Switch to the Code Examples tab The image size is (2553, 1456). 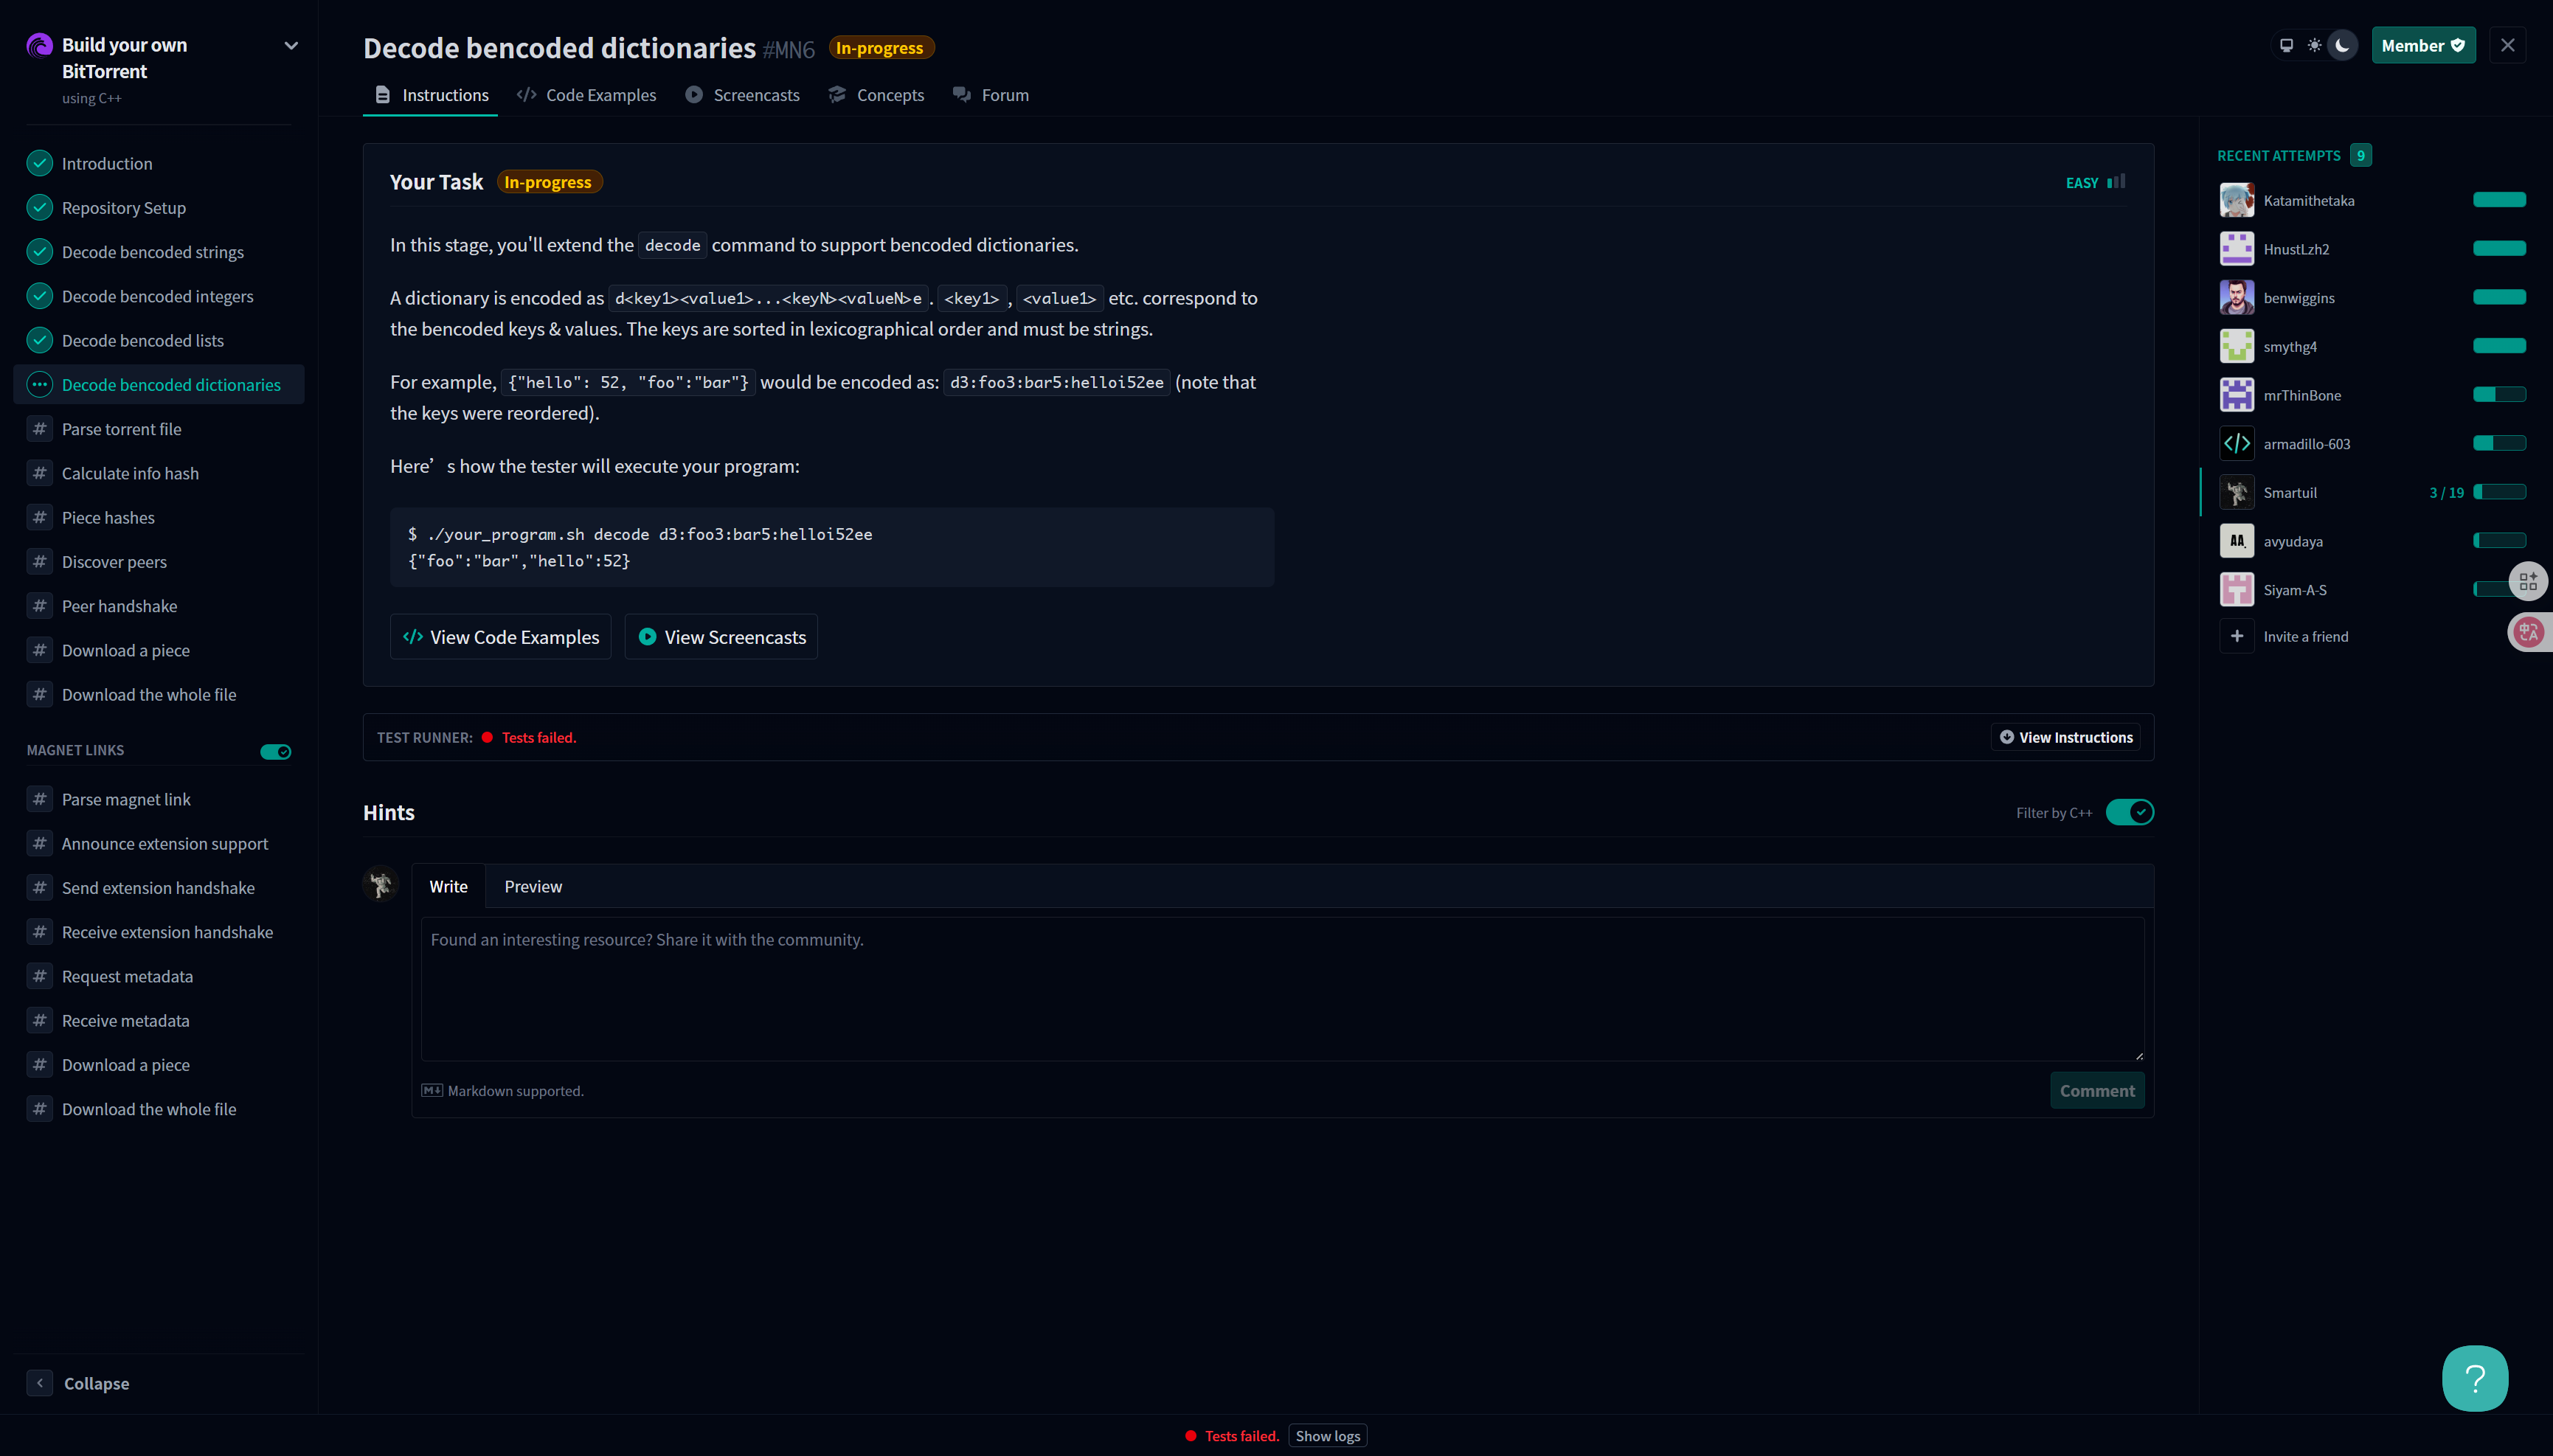587,95
